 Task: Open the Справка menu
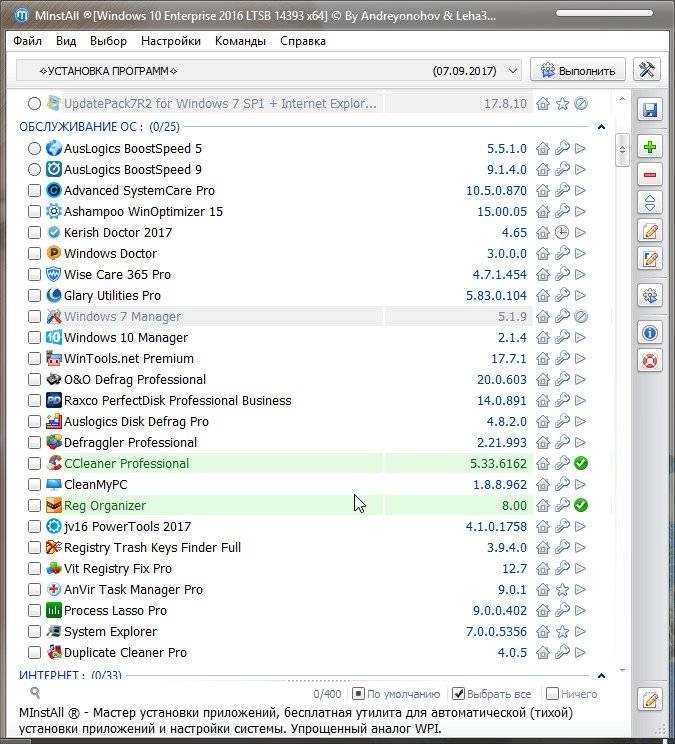point(303,41)
